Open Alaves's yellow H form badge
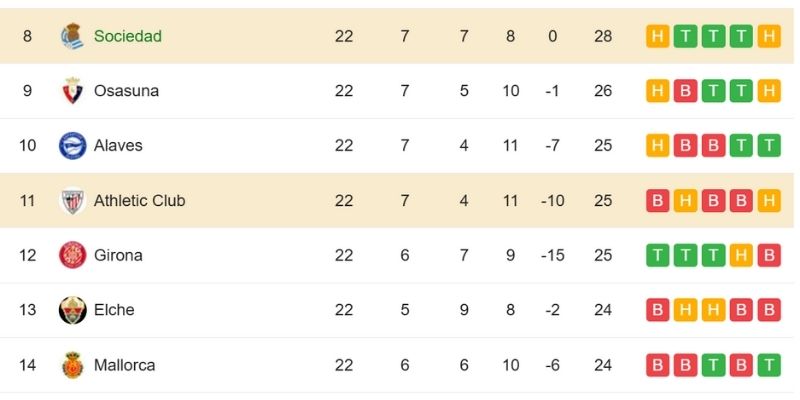Viewport: 800px width, 400px height. (657, 145)
